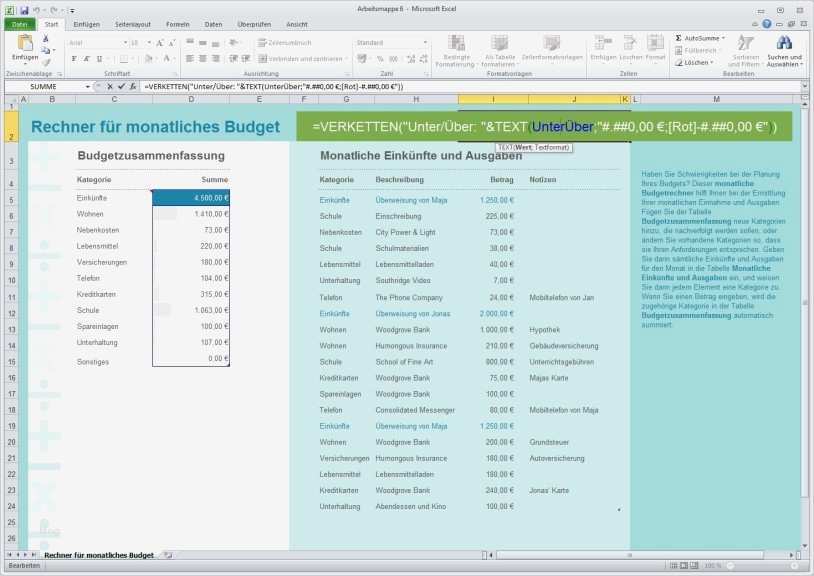Toggle Italic formatting button
The width and height of the screenshot is (814, 576).
point(87,59)
